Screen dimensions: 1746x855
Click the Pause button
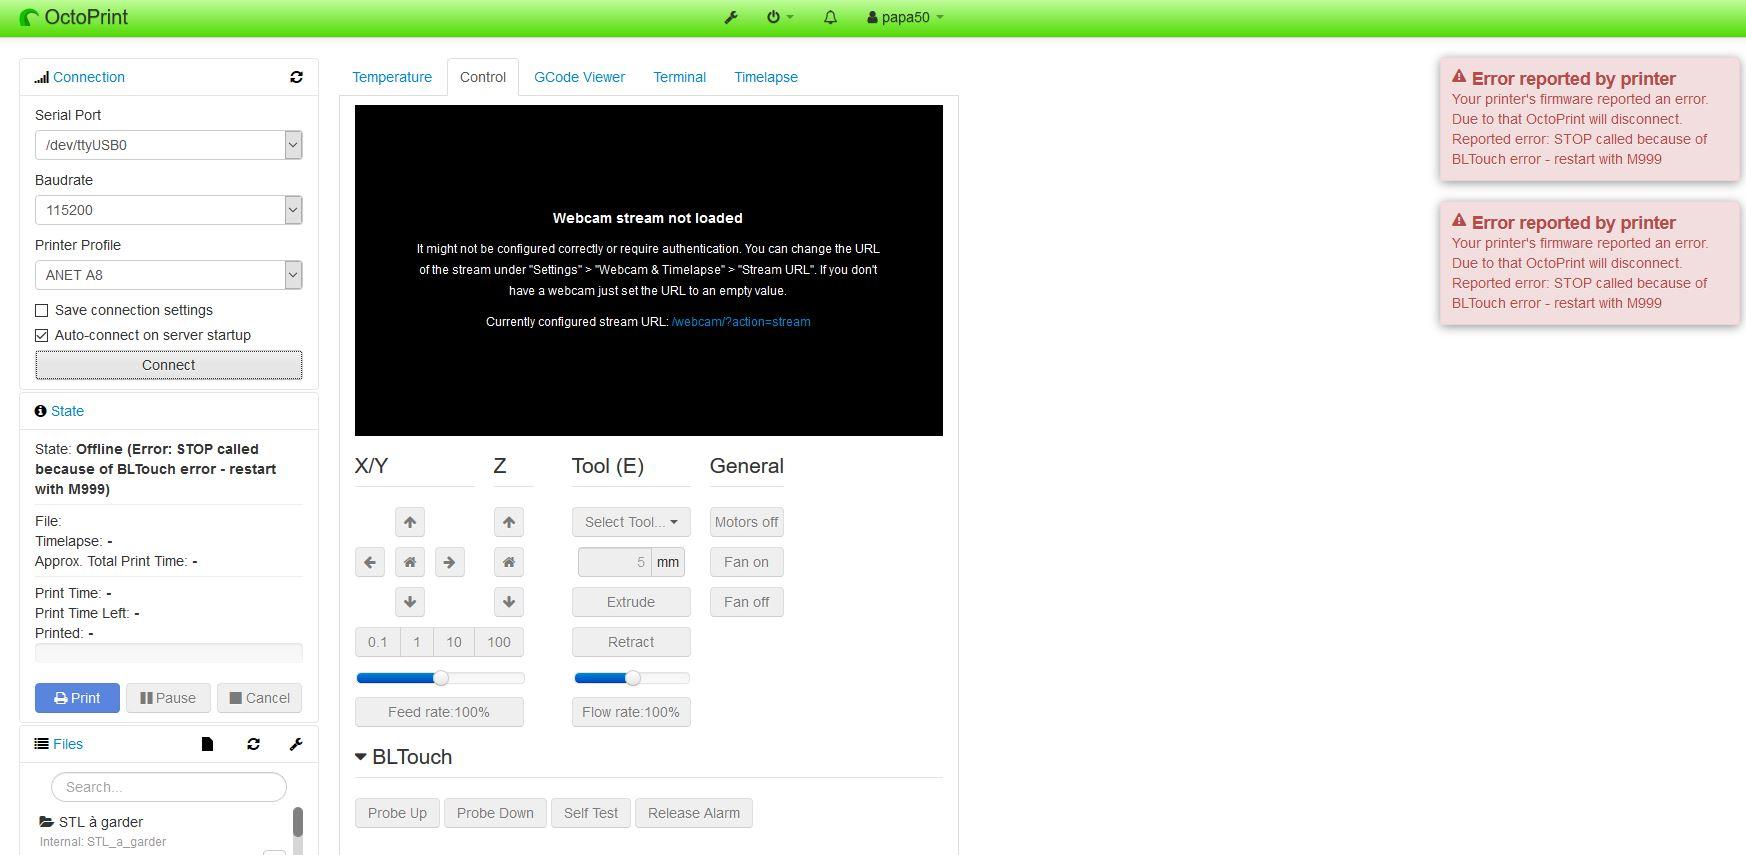tap(168, 698)
